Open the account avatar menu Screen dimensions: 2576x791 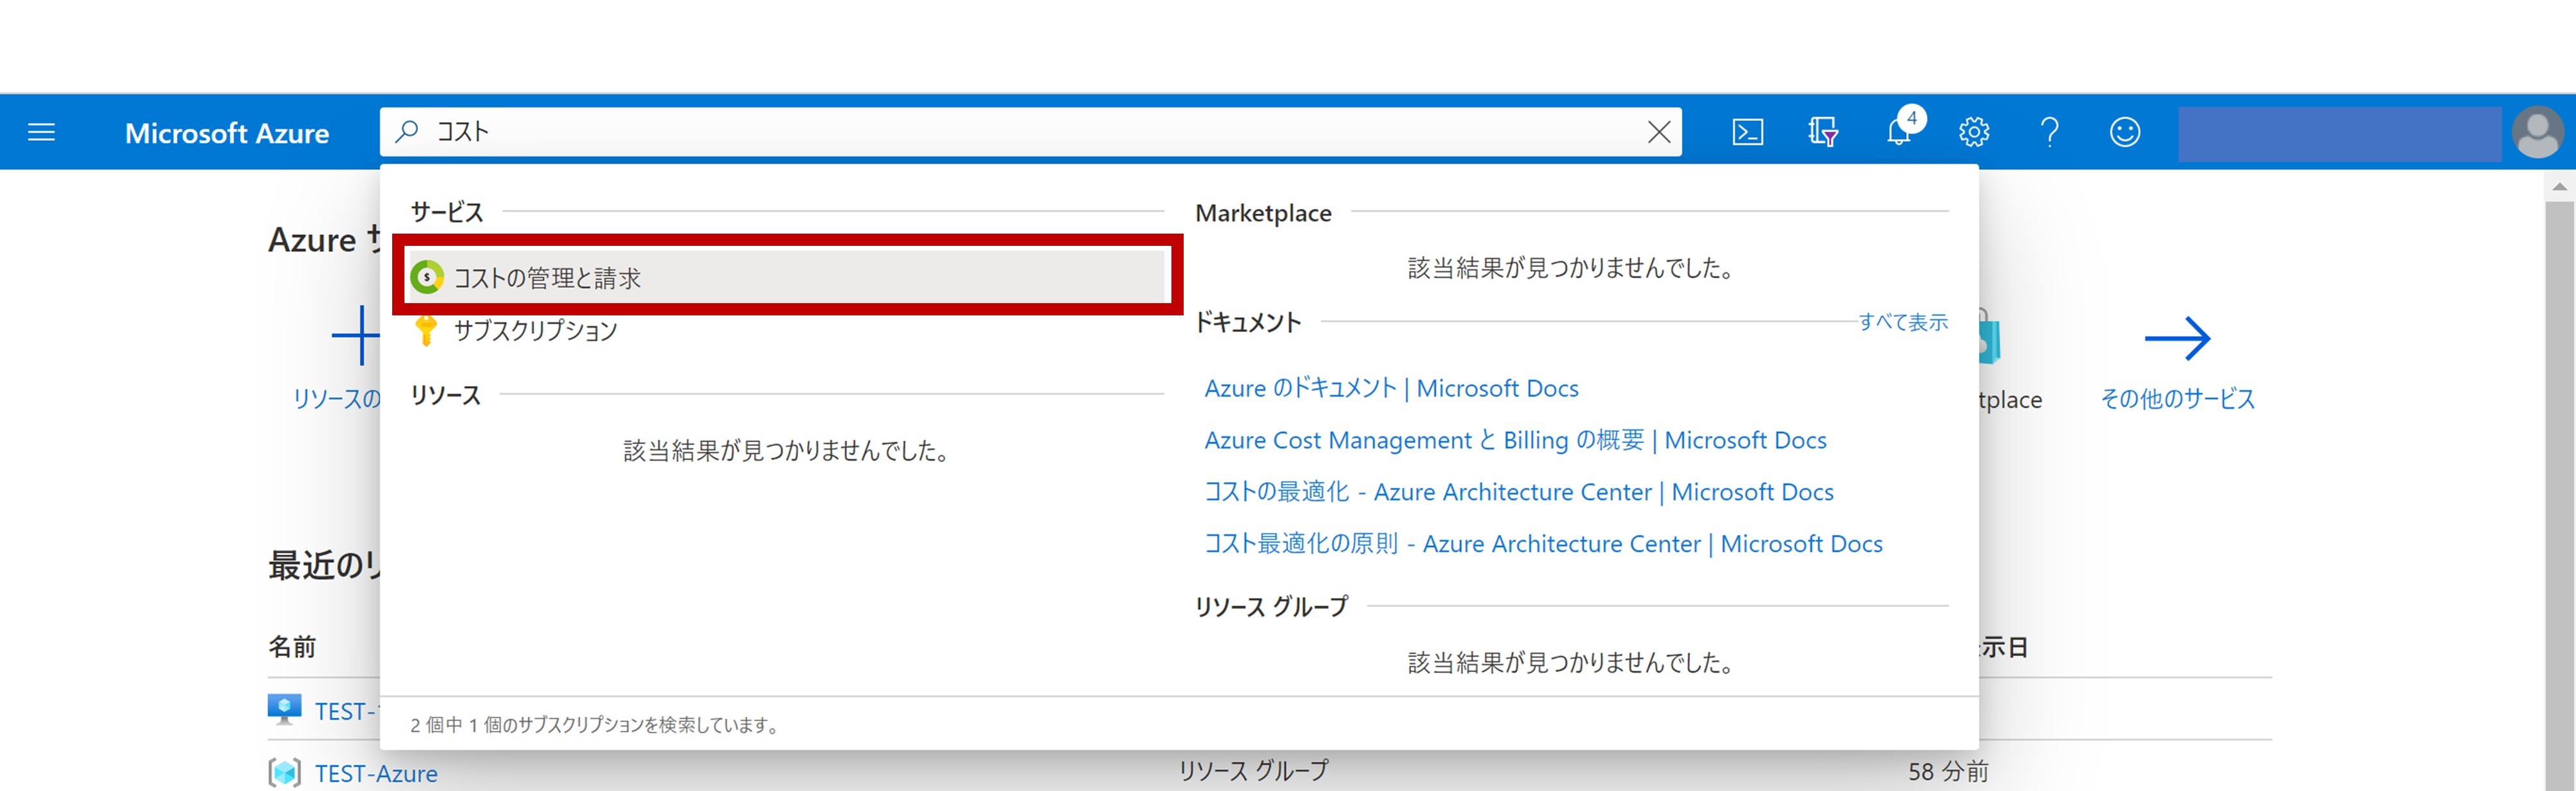(2537, 132)
